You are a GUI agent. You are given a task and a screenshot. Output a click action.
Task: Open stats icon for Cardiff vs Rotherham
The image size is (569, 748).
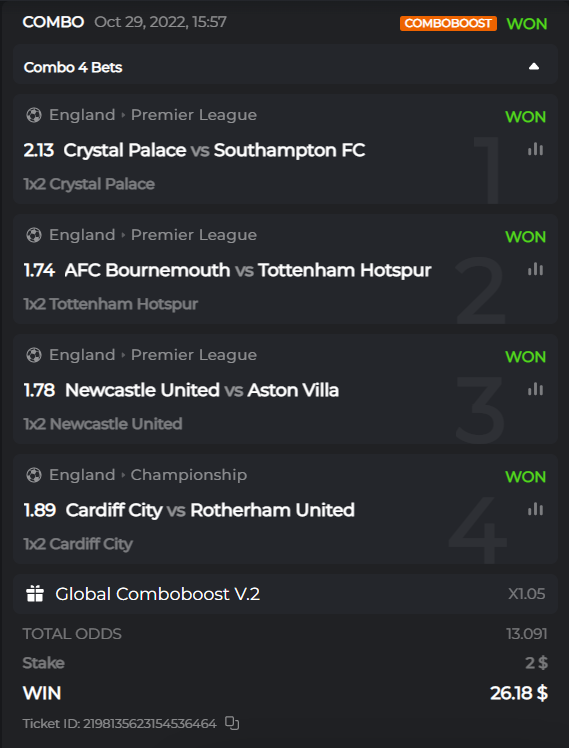[535, 509]
